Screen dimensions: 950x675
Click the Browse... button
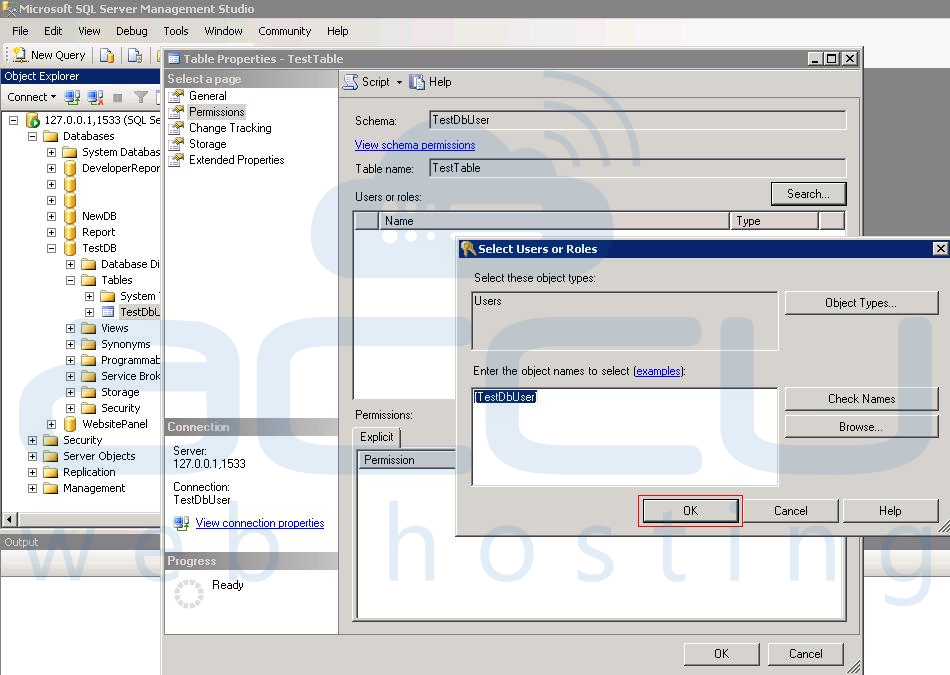(x=861, y=427)
